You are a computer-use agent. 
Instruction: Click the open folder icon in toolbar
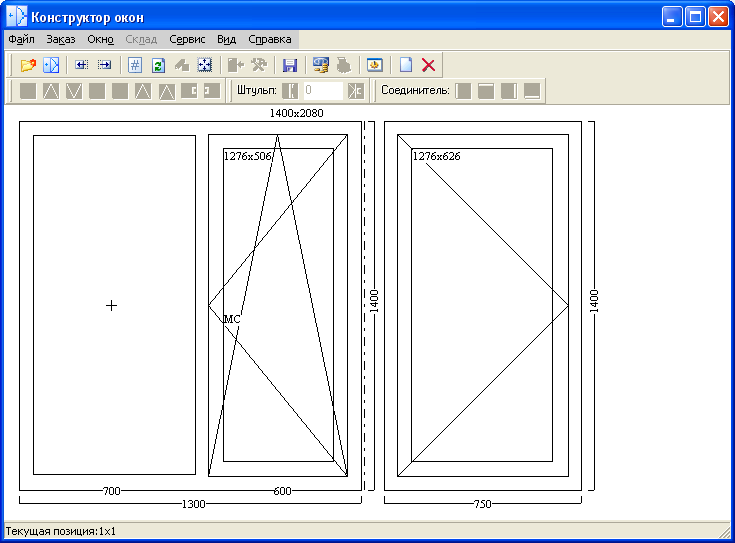click(29, 65)
